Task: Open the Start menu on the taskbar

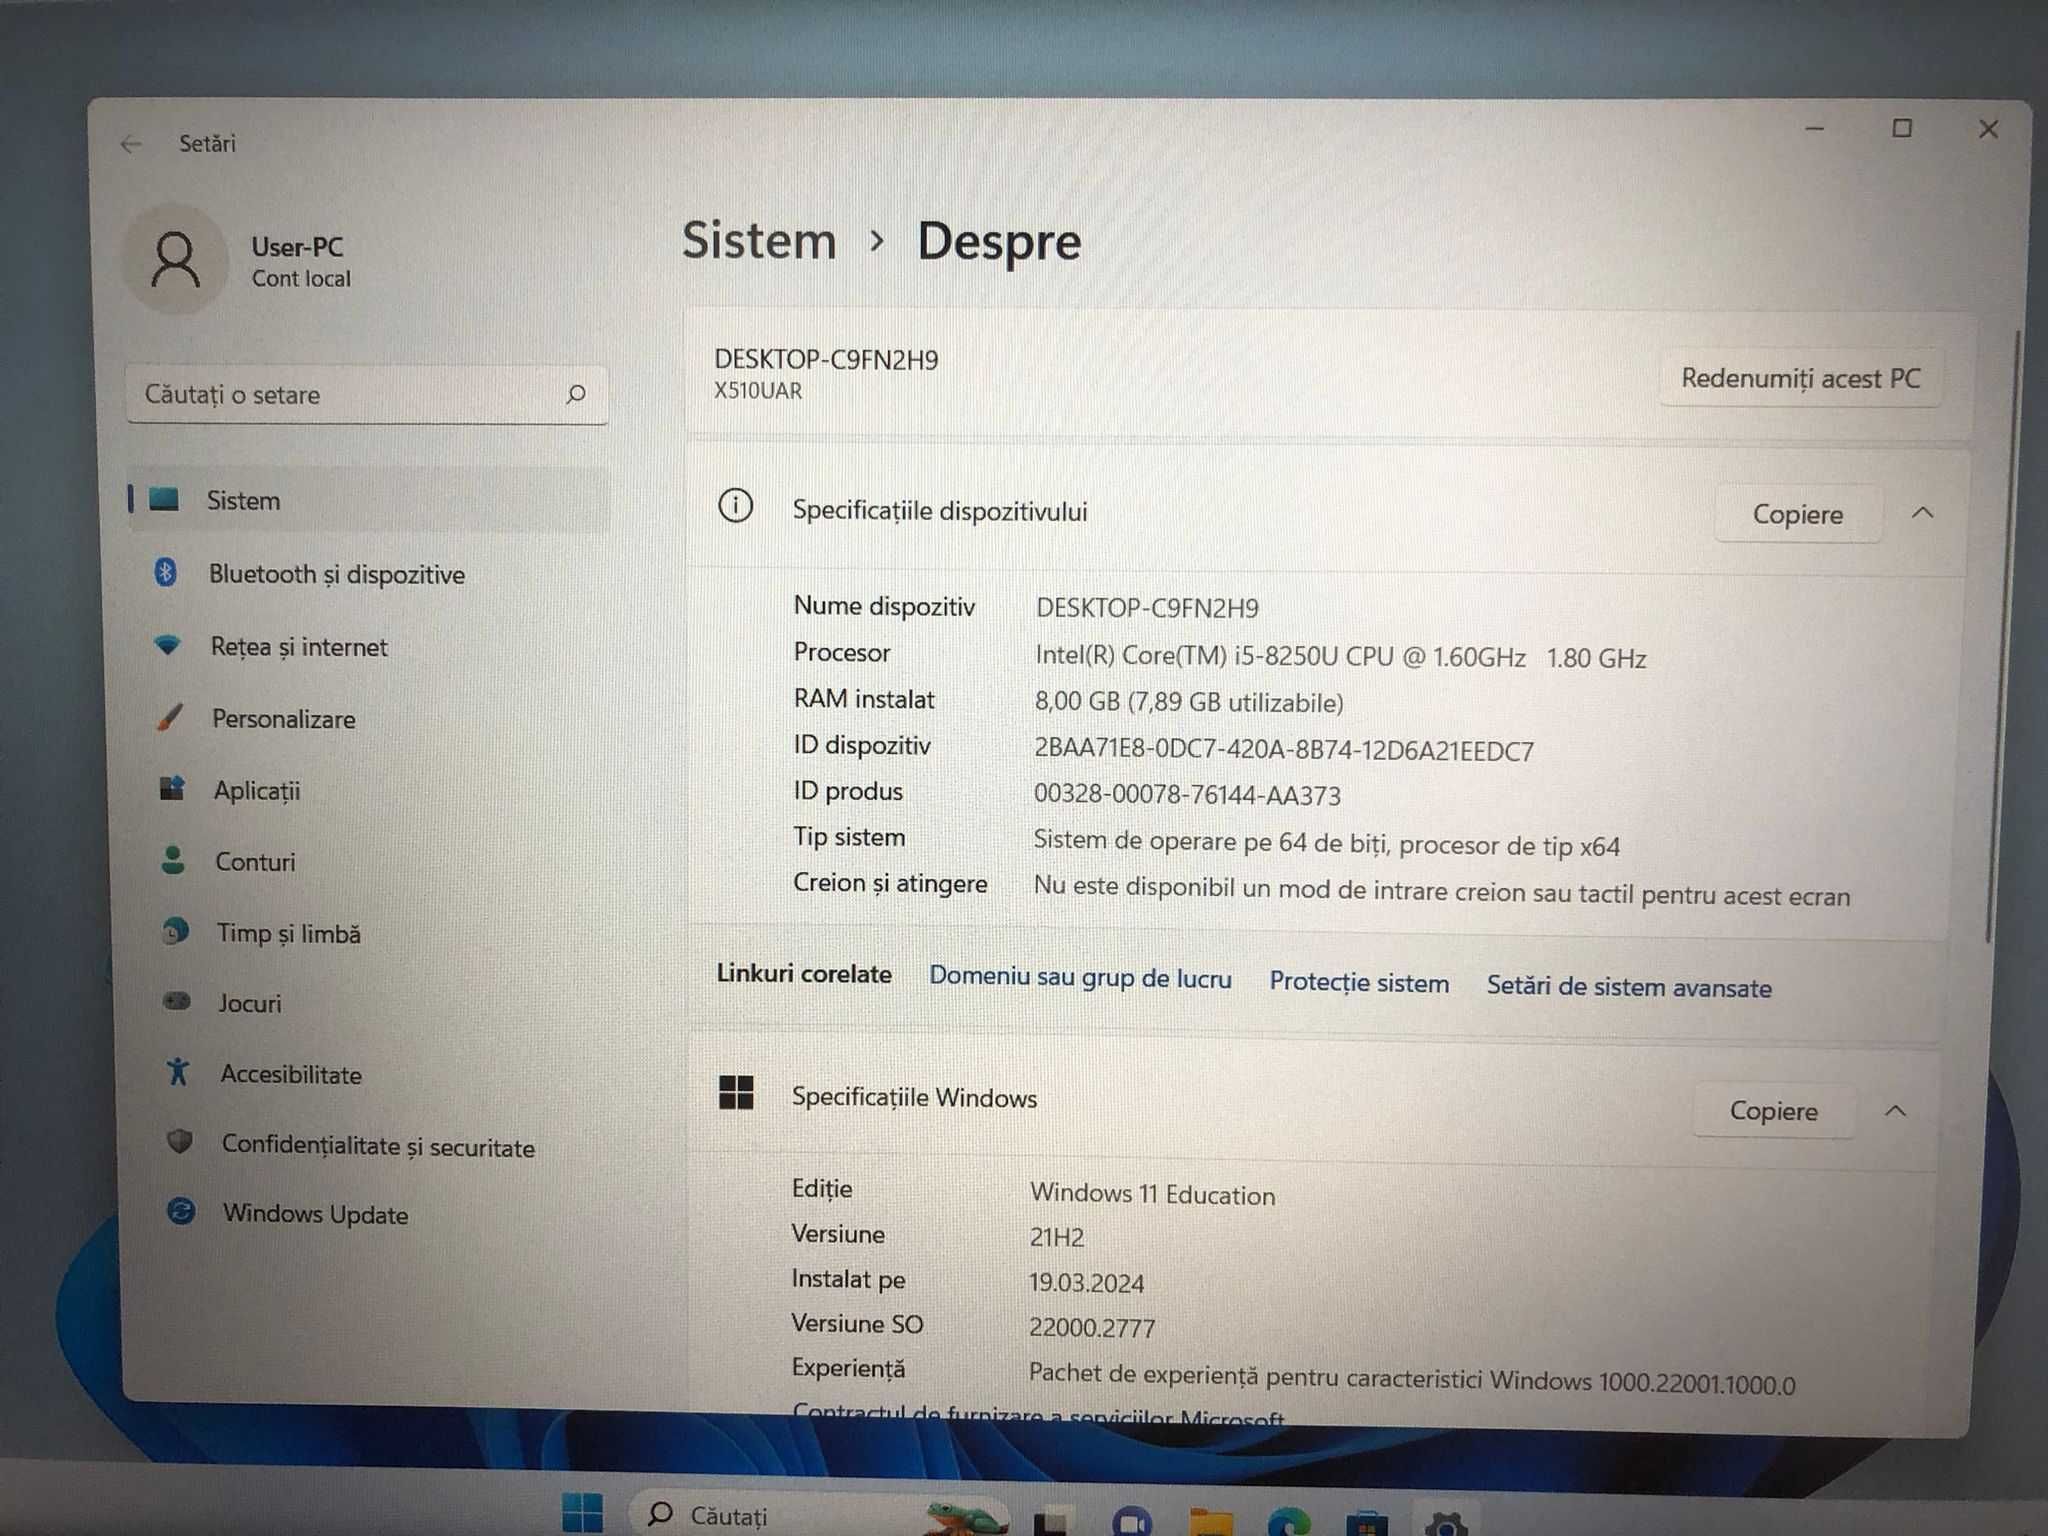Action: pos(581,1514)
